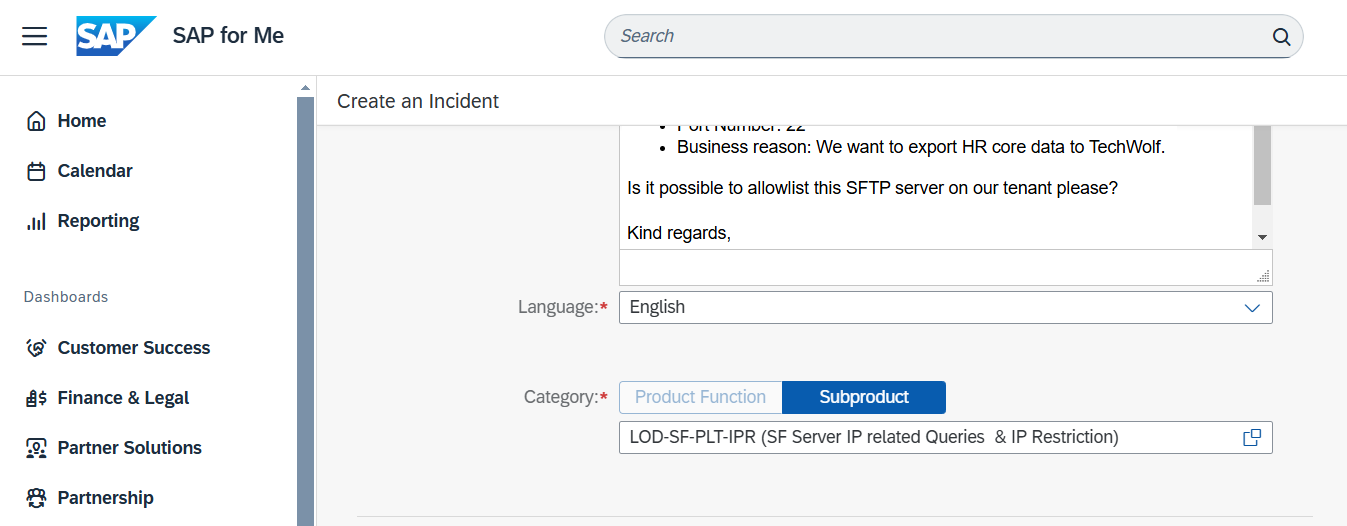The width and height of the screenshot is (1347, 526).
Task: Click the description scroll-down arrow
Action: point(1262,237)
